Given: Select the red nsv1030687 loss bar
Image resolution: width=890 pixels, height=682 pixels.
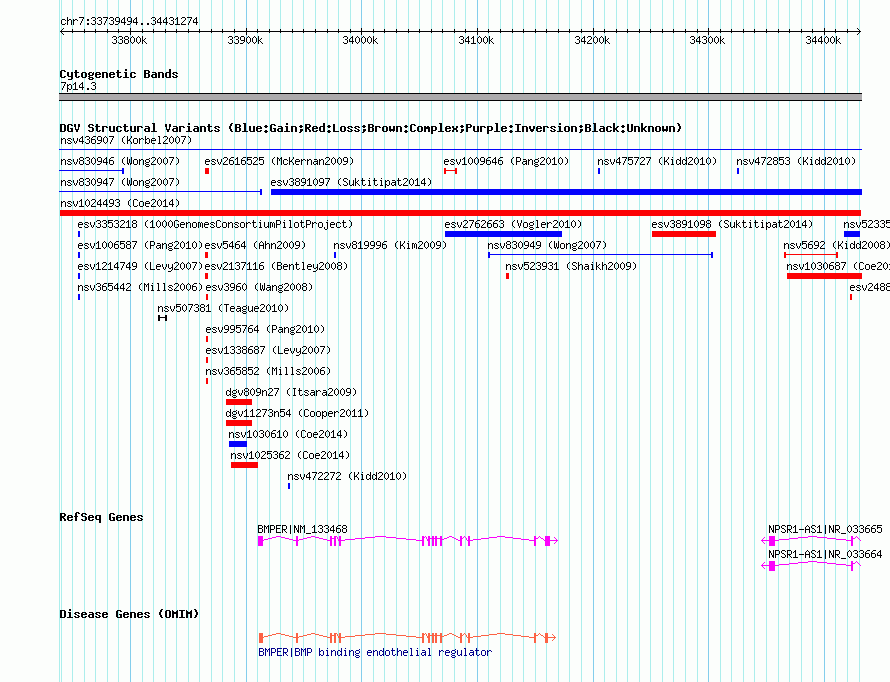Looking at the screenshot, I should tap(824, 276).
